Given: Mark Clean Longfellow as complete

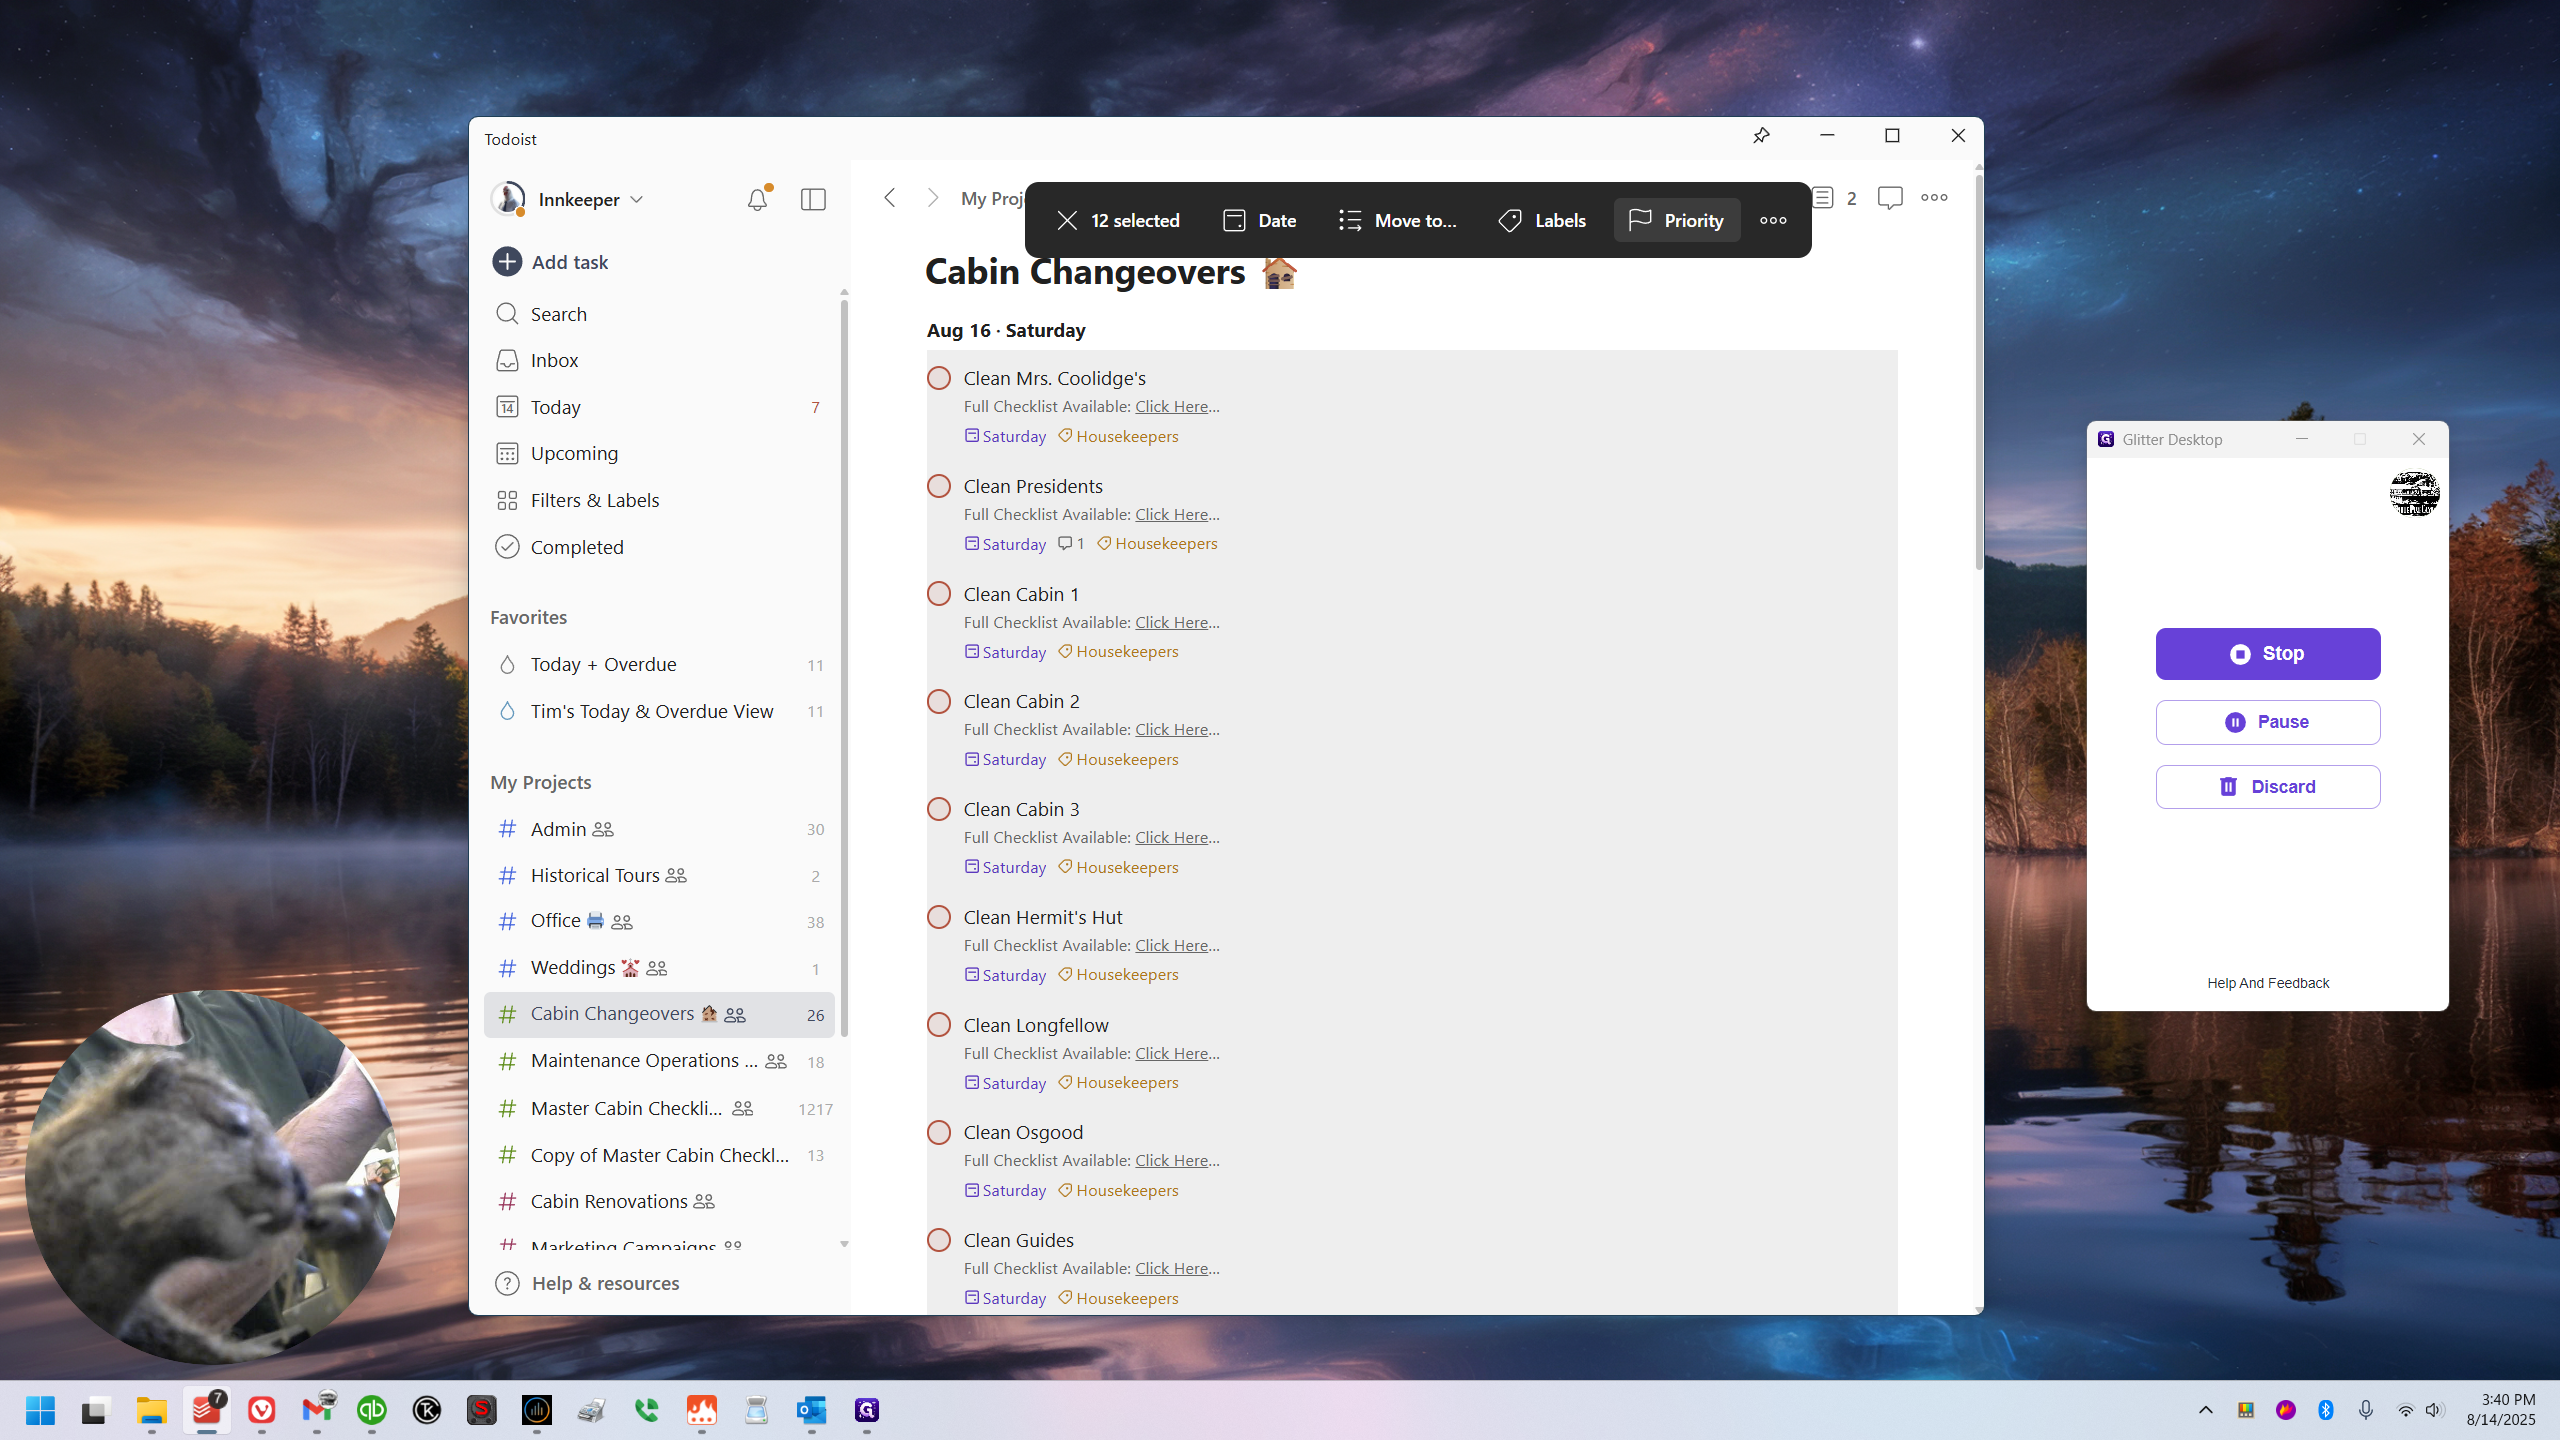Looking at the screenshot, I should tap(939, 1025).
